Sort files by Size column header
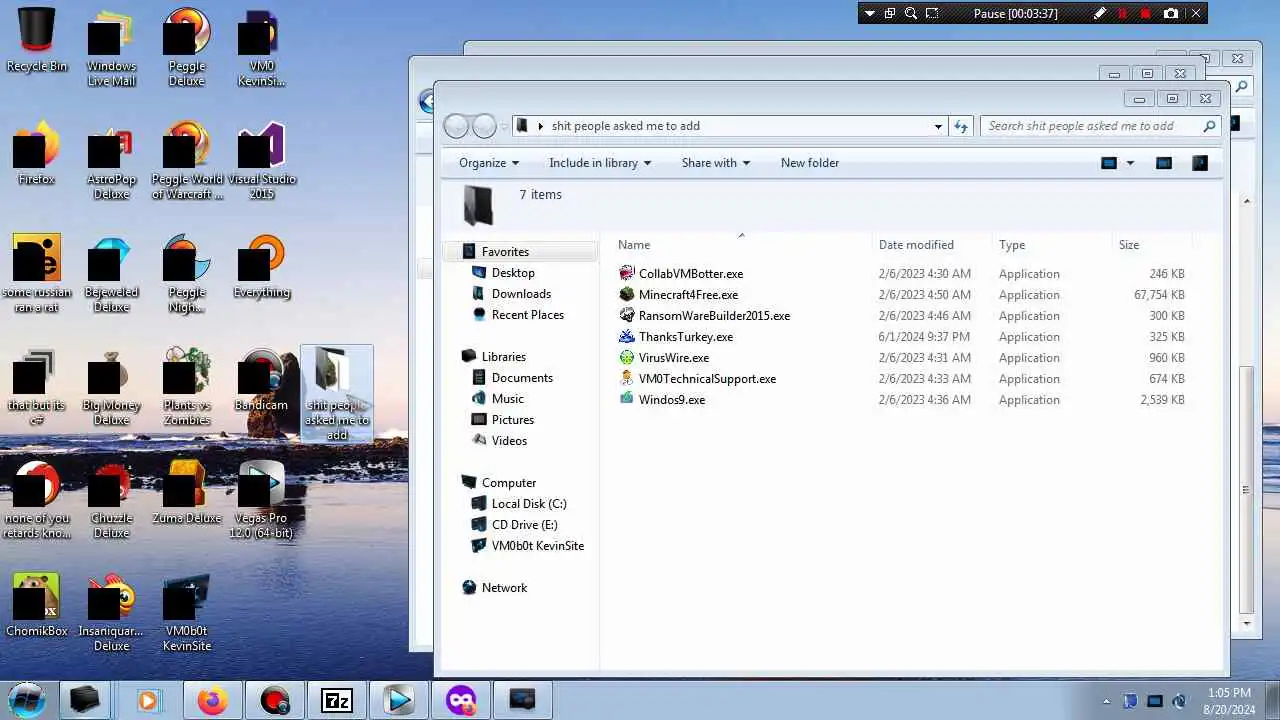The image size is (1280, 720). tap(1152, 245)
